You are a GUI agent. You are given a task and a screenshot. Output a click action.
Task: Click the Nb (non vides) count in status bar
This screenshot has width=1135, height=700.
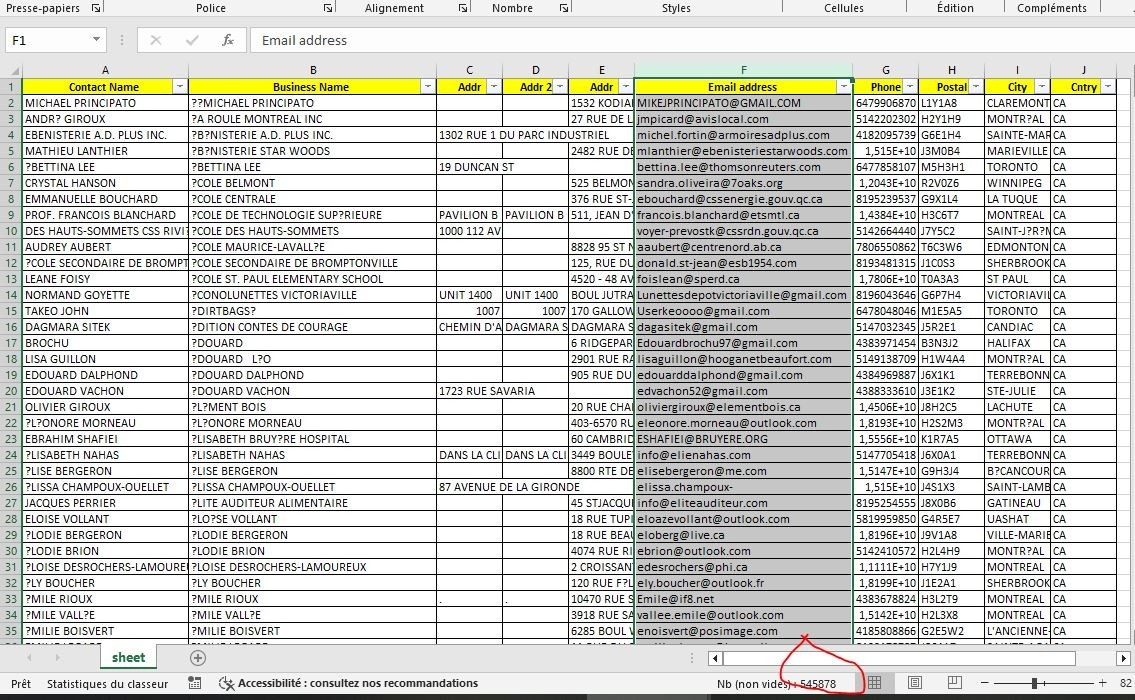click(776, 683)
